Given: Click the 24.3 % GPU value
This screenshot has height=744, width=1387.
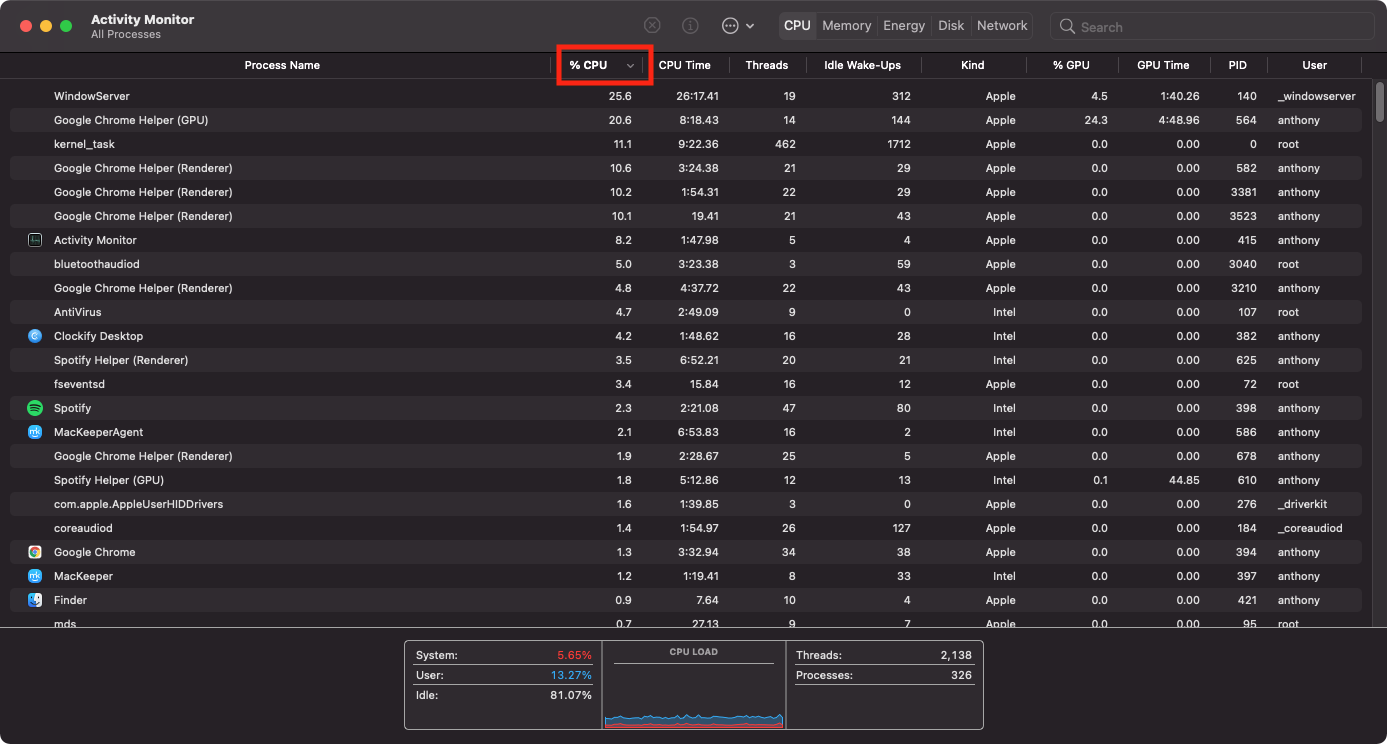Looking at the screenshot, I should [x=1096, y=120].
